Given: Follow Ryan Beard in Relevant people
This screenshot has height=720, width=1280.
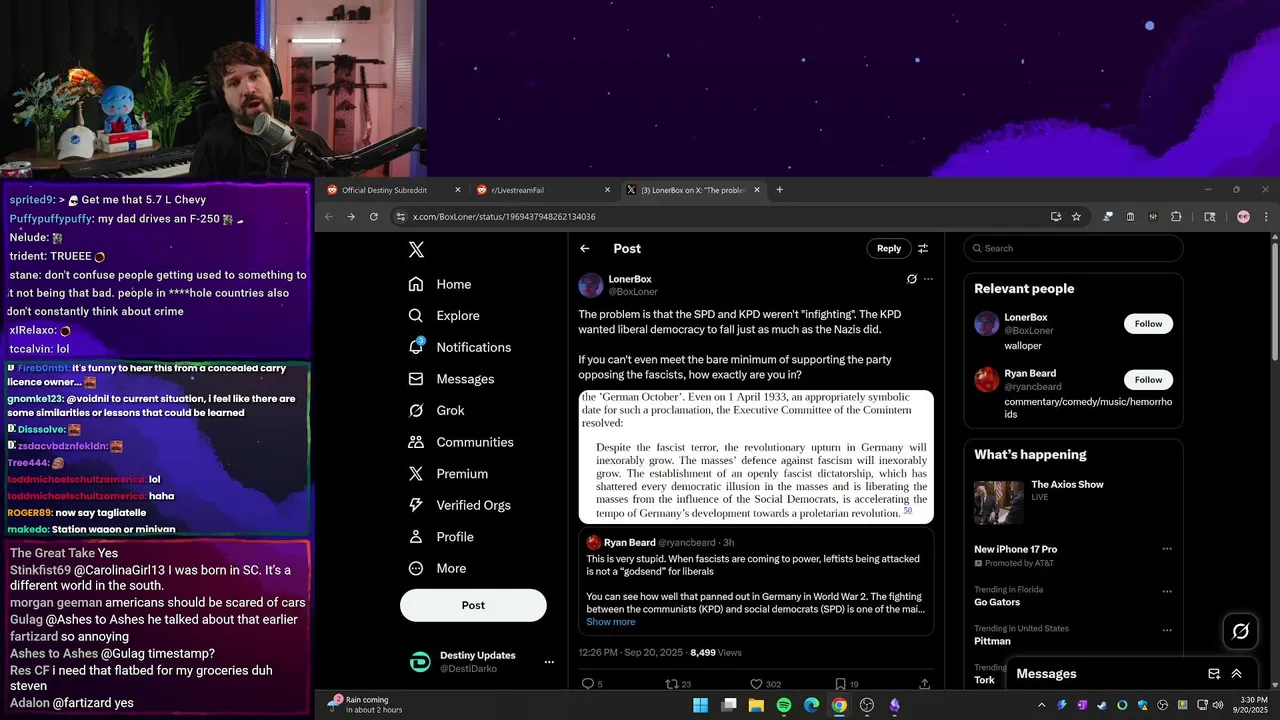Looking at the screenshot, I should (1148, 380).
